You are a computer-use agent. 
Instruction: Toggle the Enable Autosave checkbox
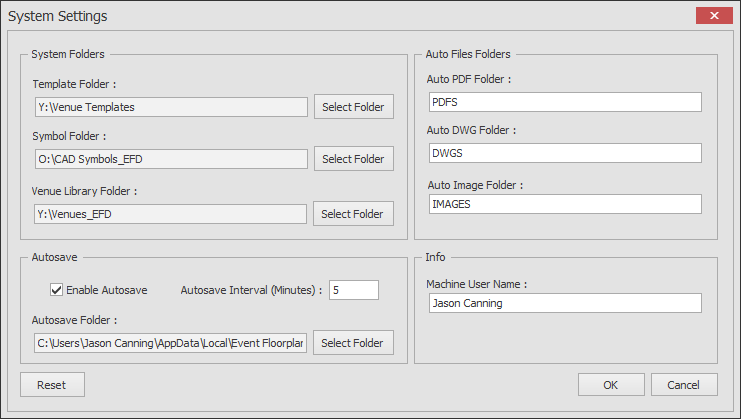[x=56, y=290]
